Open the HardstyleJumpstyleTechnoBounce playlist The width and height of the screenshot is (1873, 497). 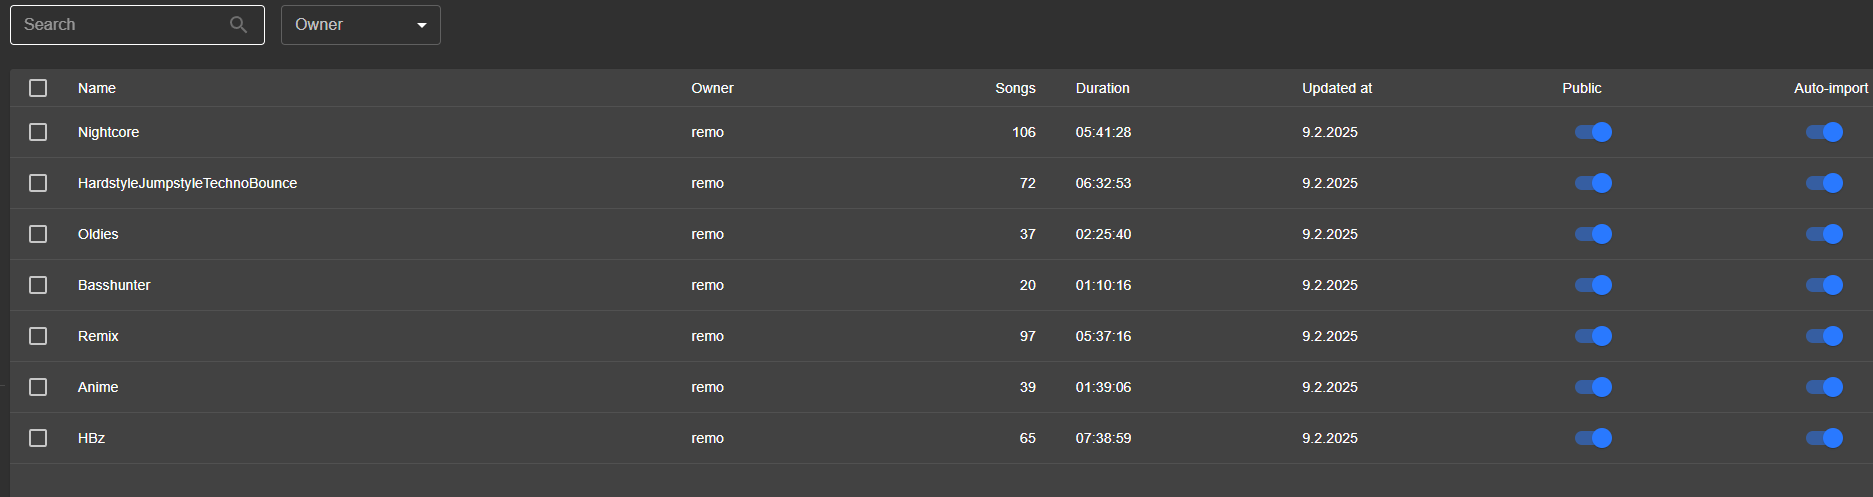[187, 183]
